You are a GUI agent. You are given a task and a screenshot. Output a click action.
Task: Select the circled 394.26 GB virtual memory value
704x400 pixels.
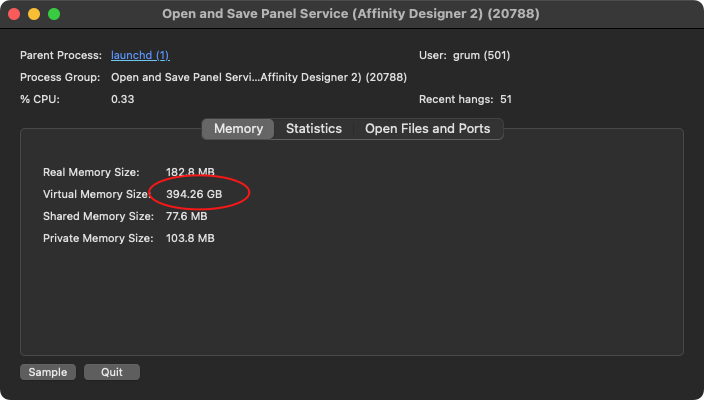pos(194,194)
